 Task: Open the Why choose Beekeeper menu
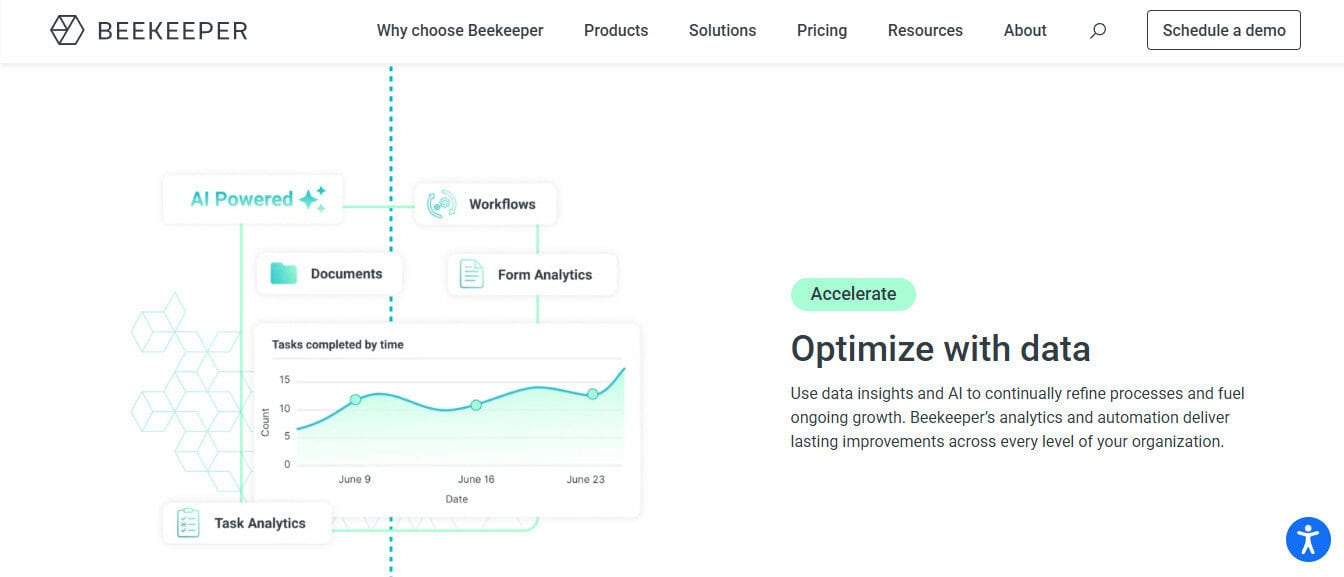[460, 30]
